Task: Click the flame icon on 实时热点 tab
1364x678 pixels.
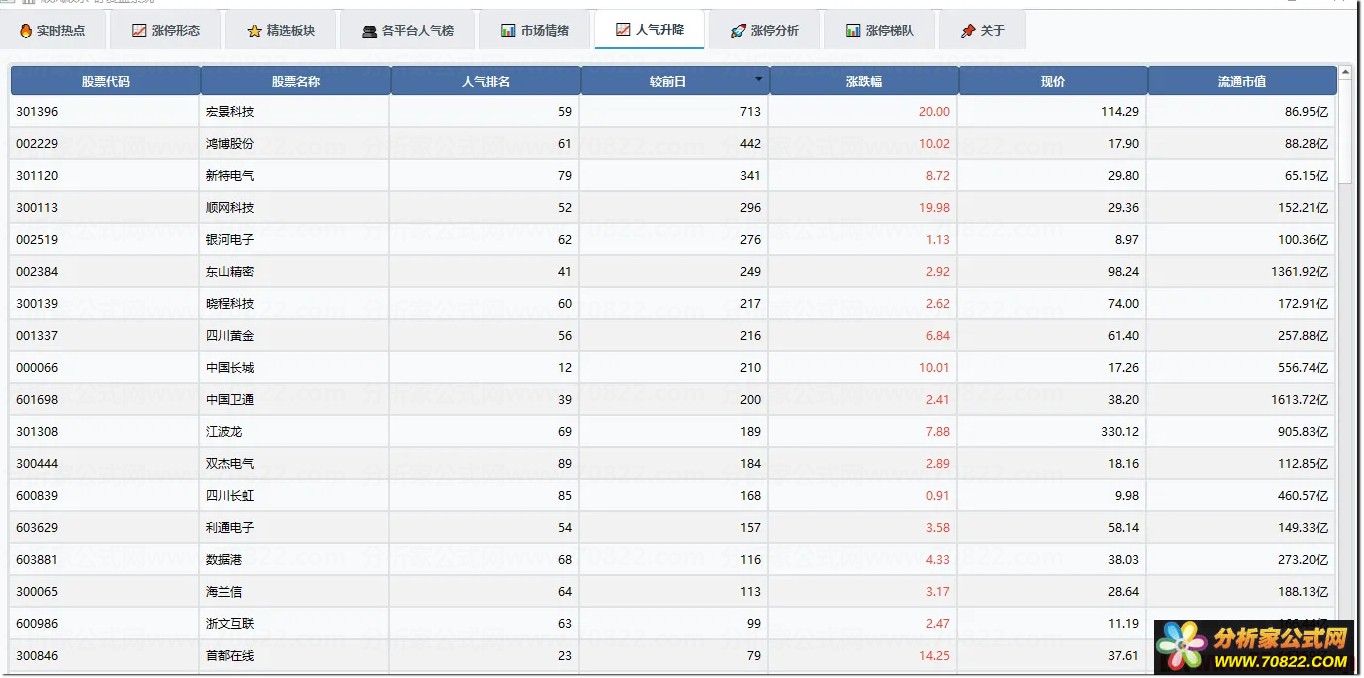Action: tap(26, 31)
